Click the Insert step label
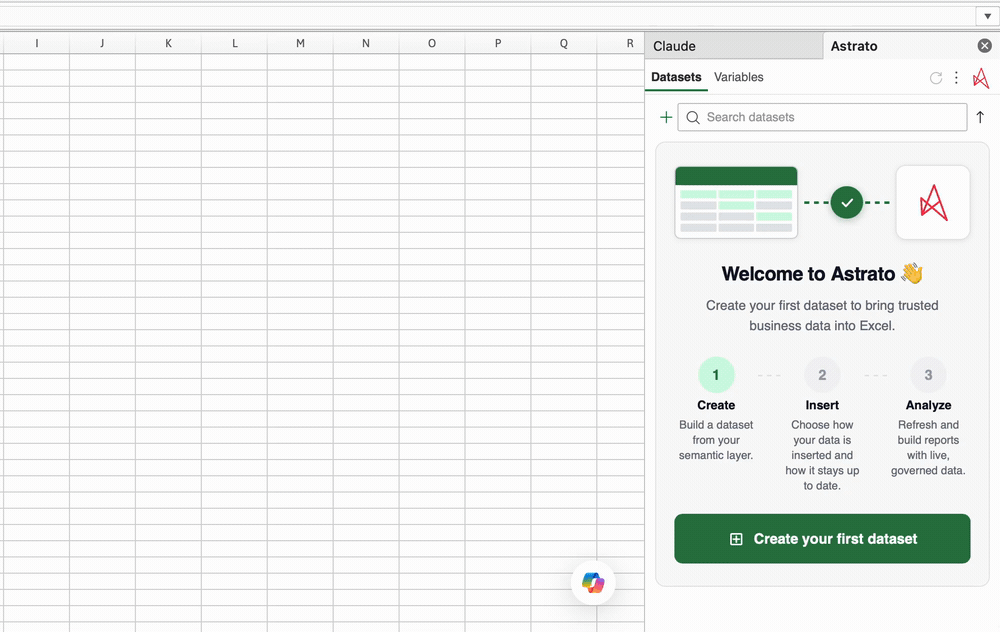 tap(822, 405)
